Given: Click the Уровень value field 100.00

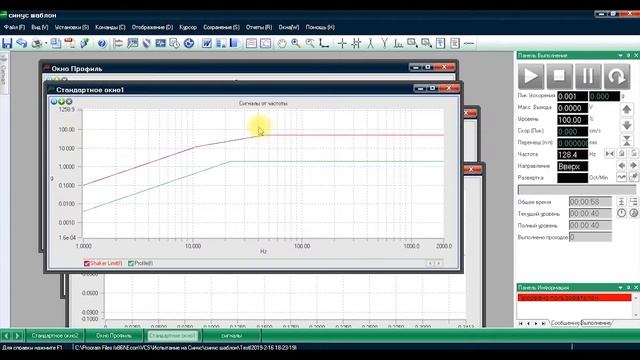Looking at the screenshot, I should pos(572,120).
